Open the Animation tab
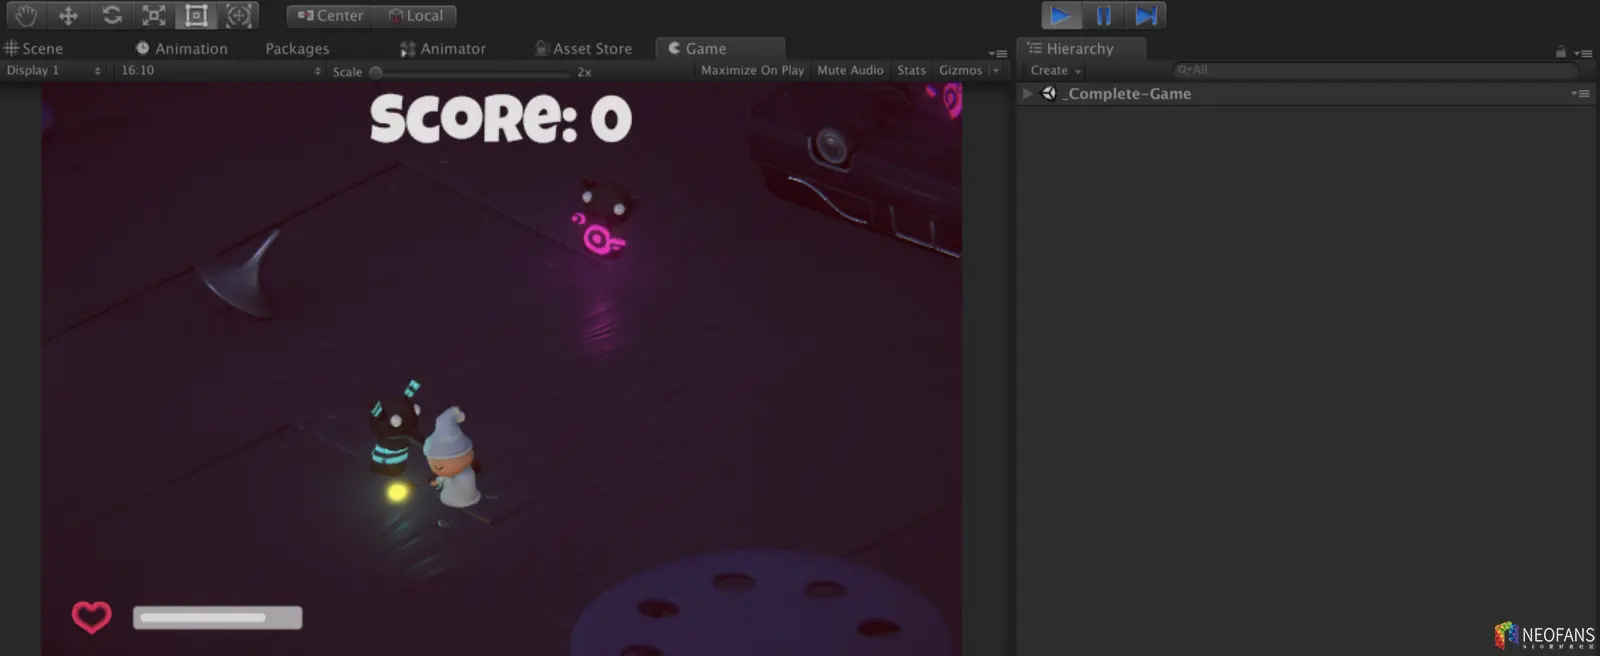 click(x=182, y=48)
